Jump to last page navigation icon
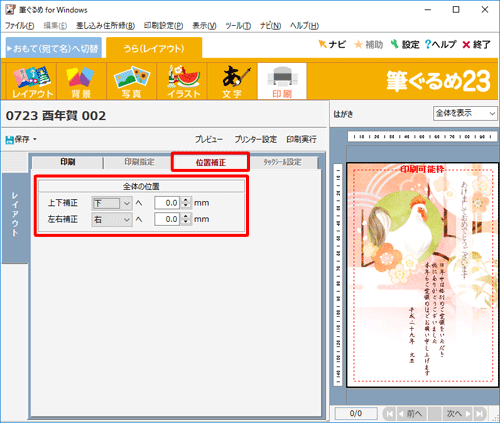The height and width of the screenshot is (423, 500). click(480, 414)
